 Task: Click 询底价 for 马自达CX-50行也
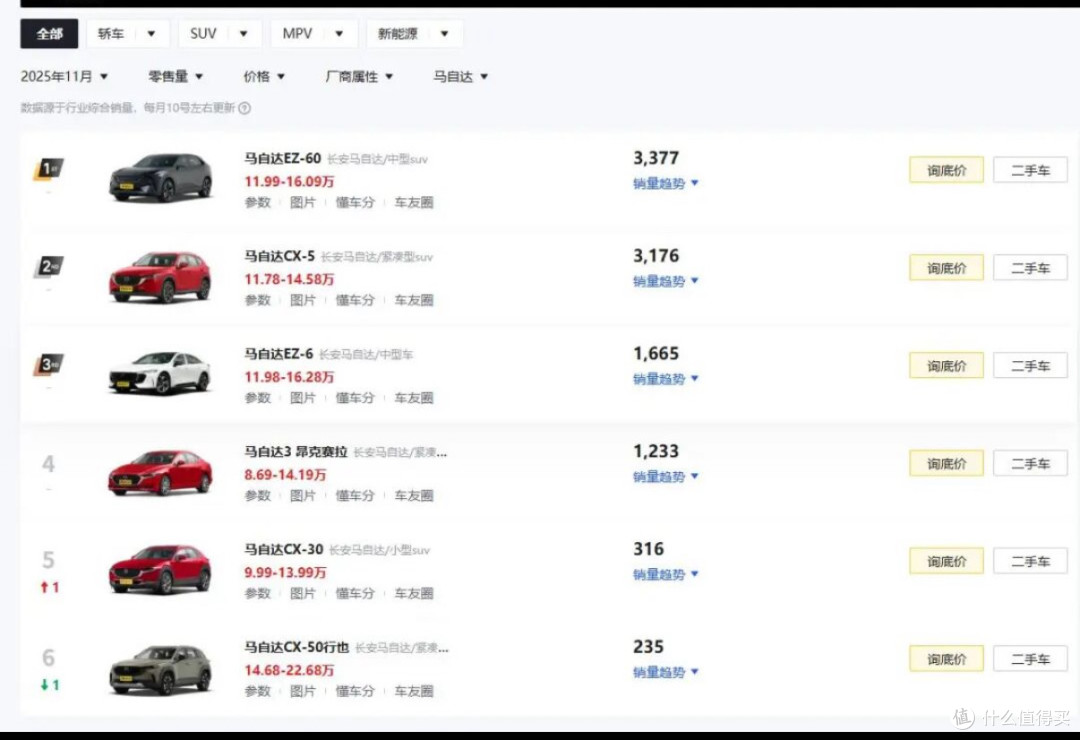tap(946, 659)
